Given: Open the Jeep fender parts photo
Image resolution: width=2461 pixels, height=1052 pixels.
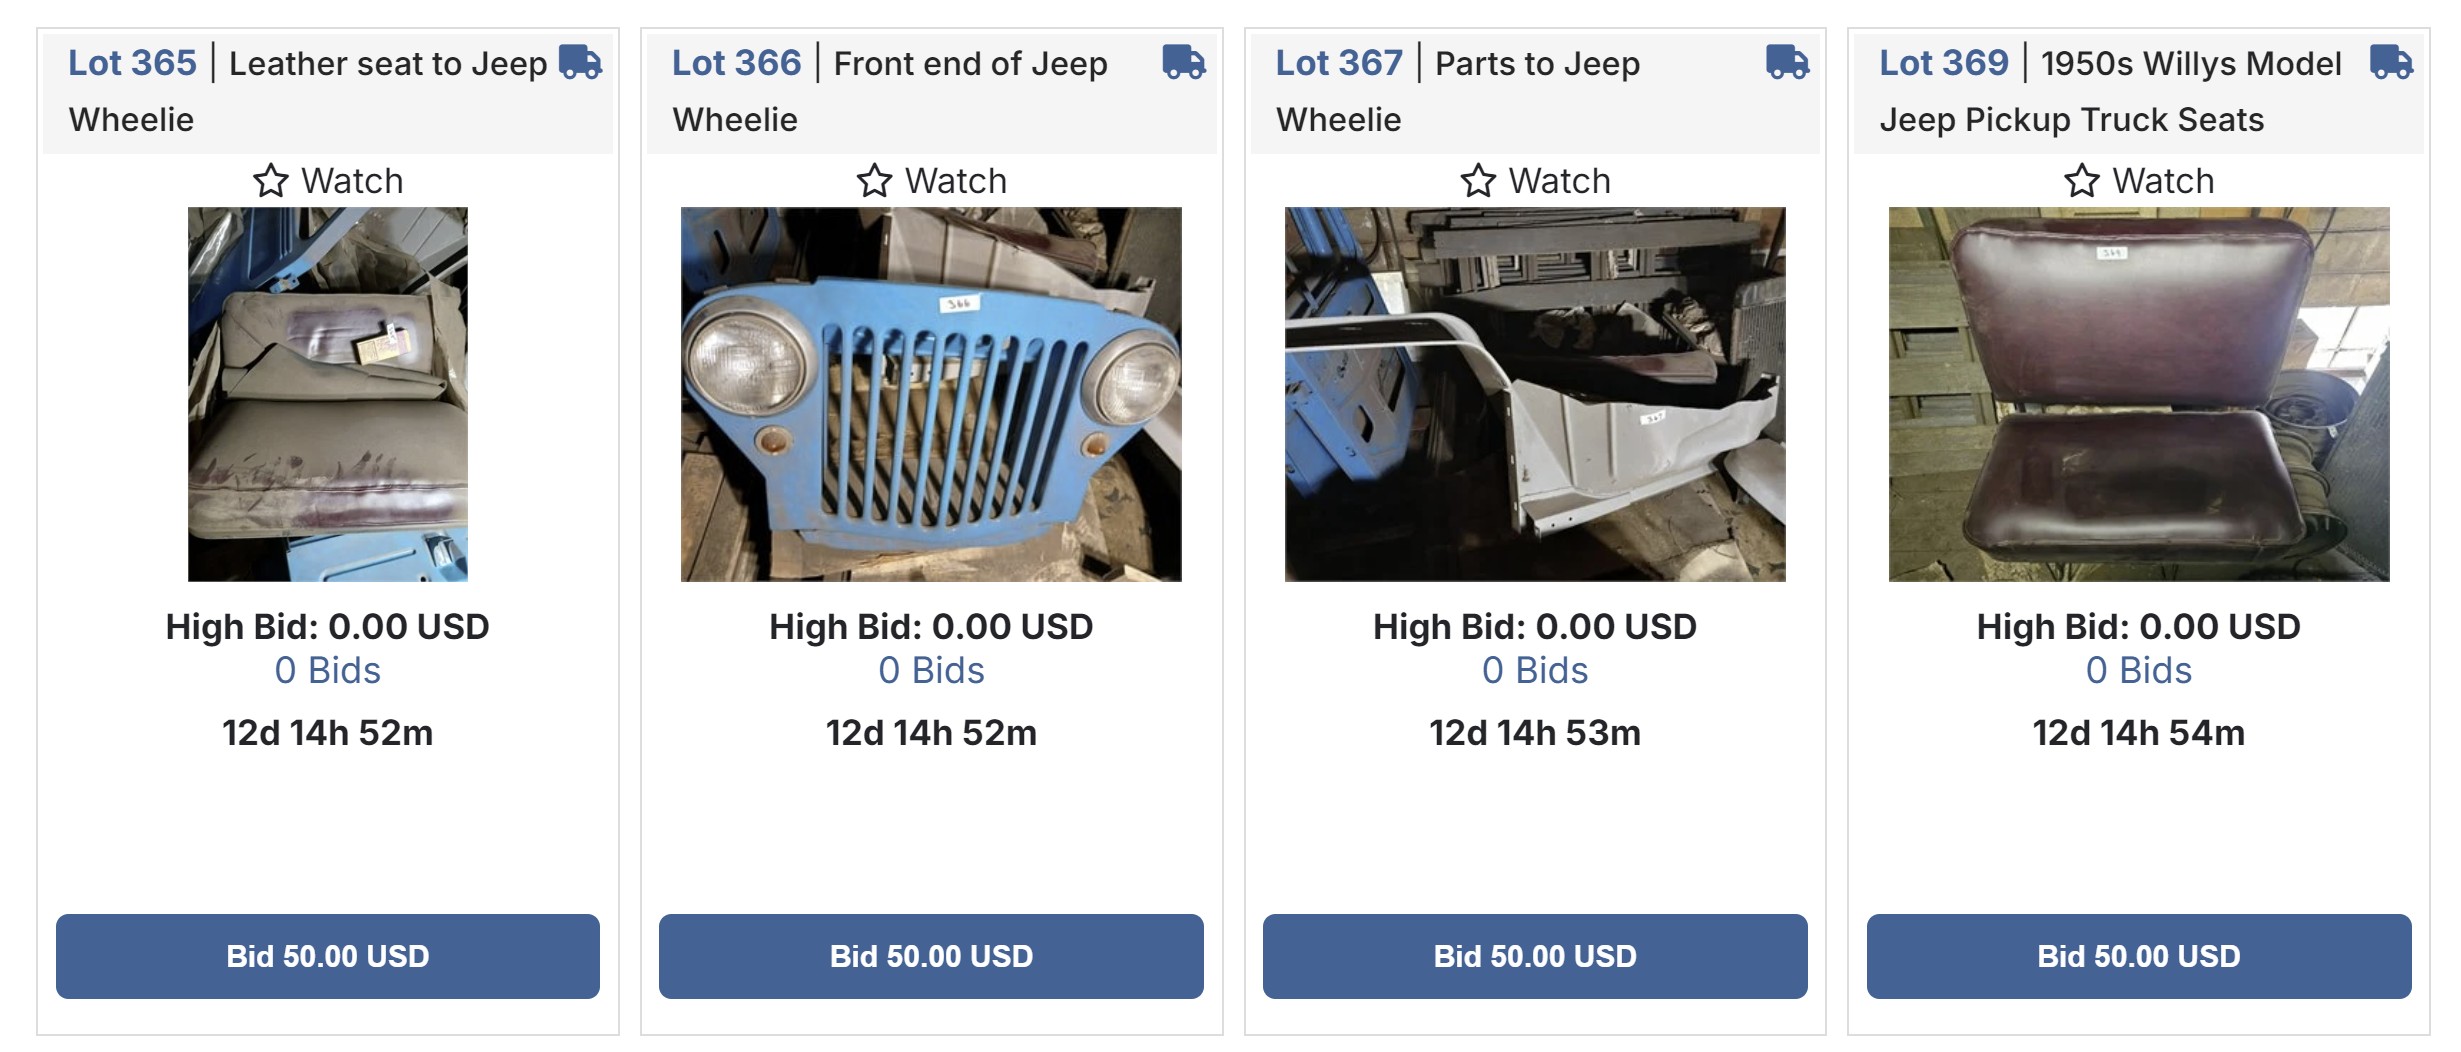Looking at the screenshot, I should [x=1535, y=394].
